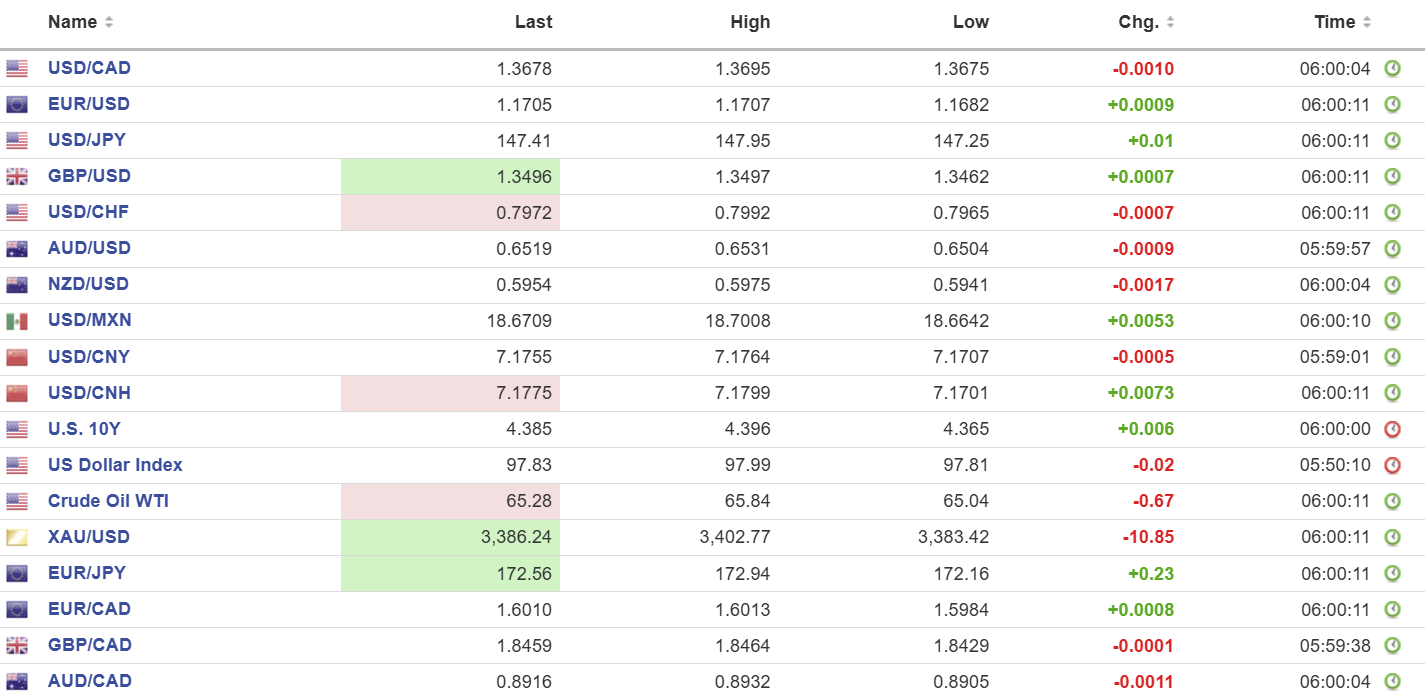This screenshot has width=1425, height=694.
Task: Click the green clock icon for Crude Oil WTI
Action: 1392,501
